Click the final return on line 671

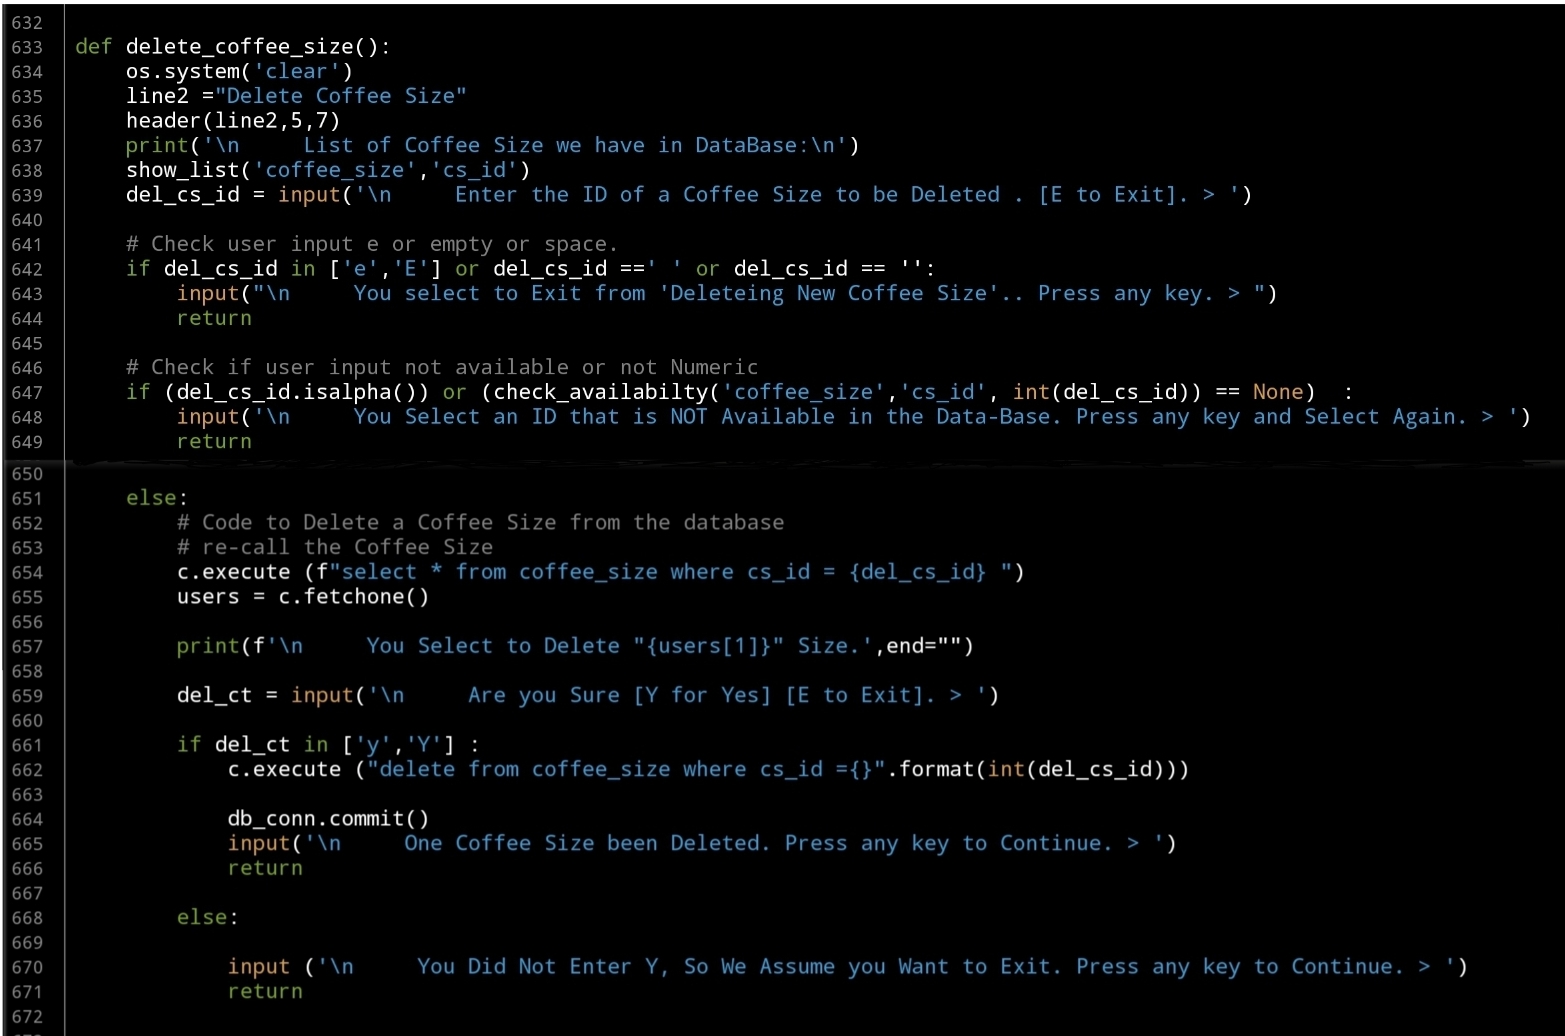(x=264, y=992)
